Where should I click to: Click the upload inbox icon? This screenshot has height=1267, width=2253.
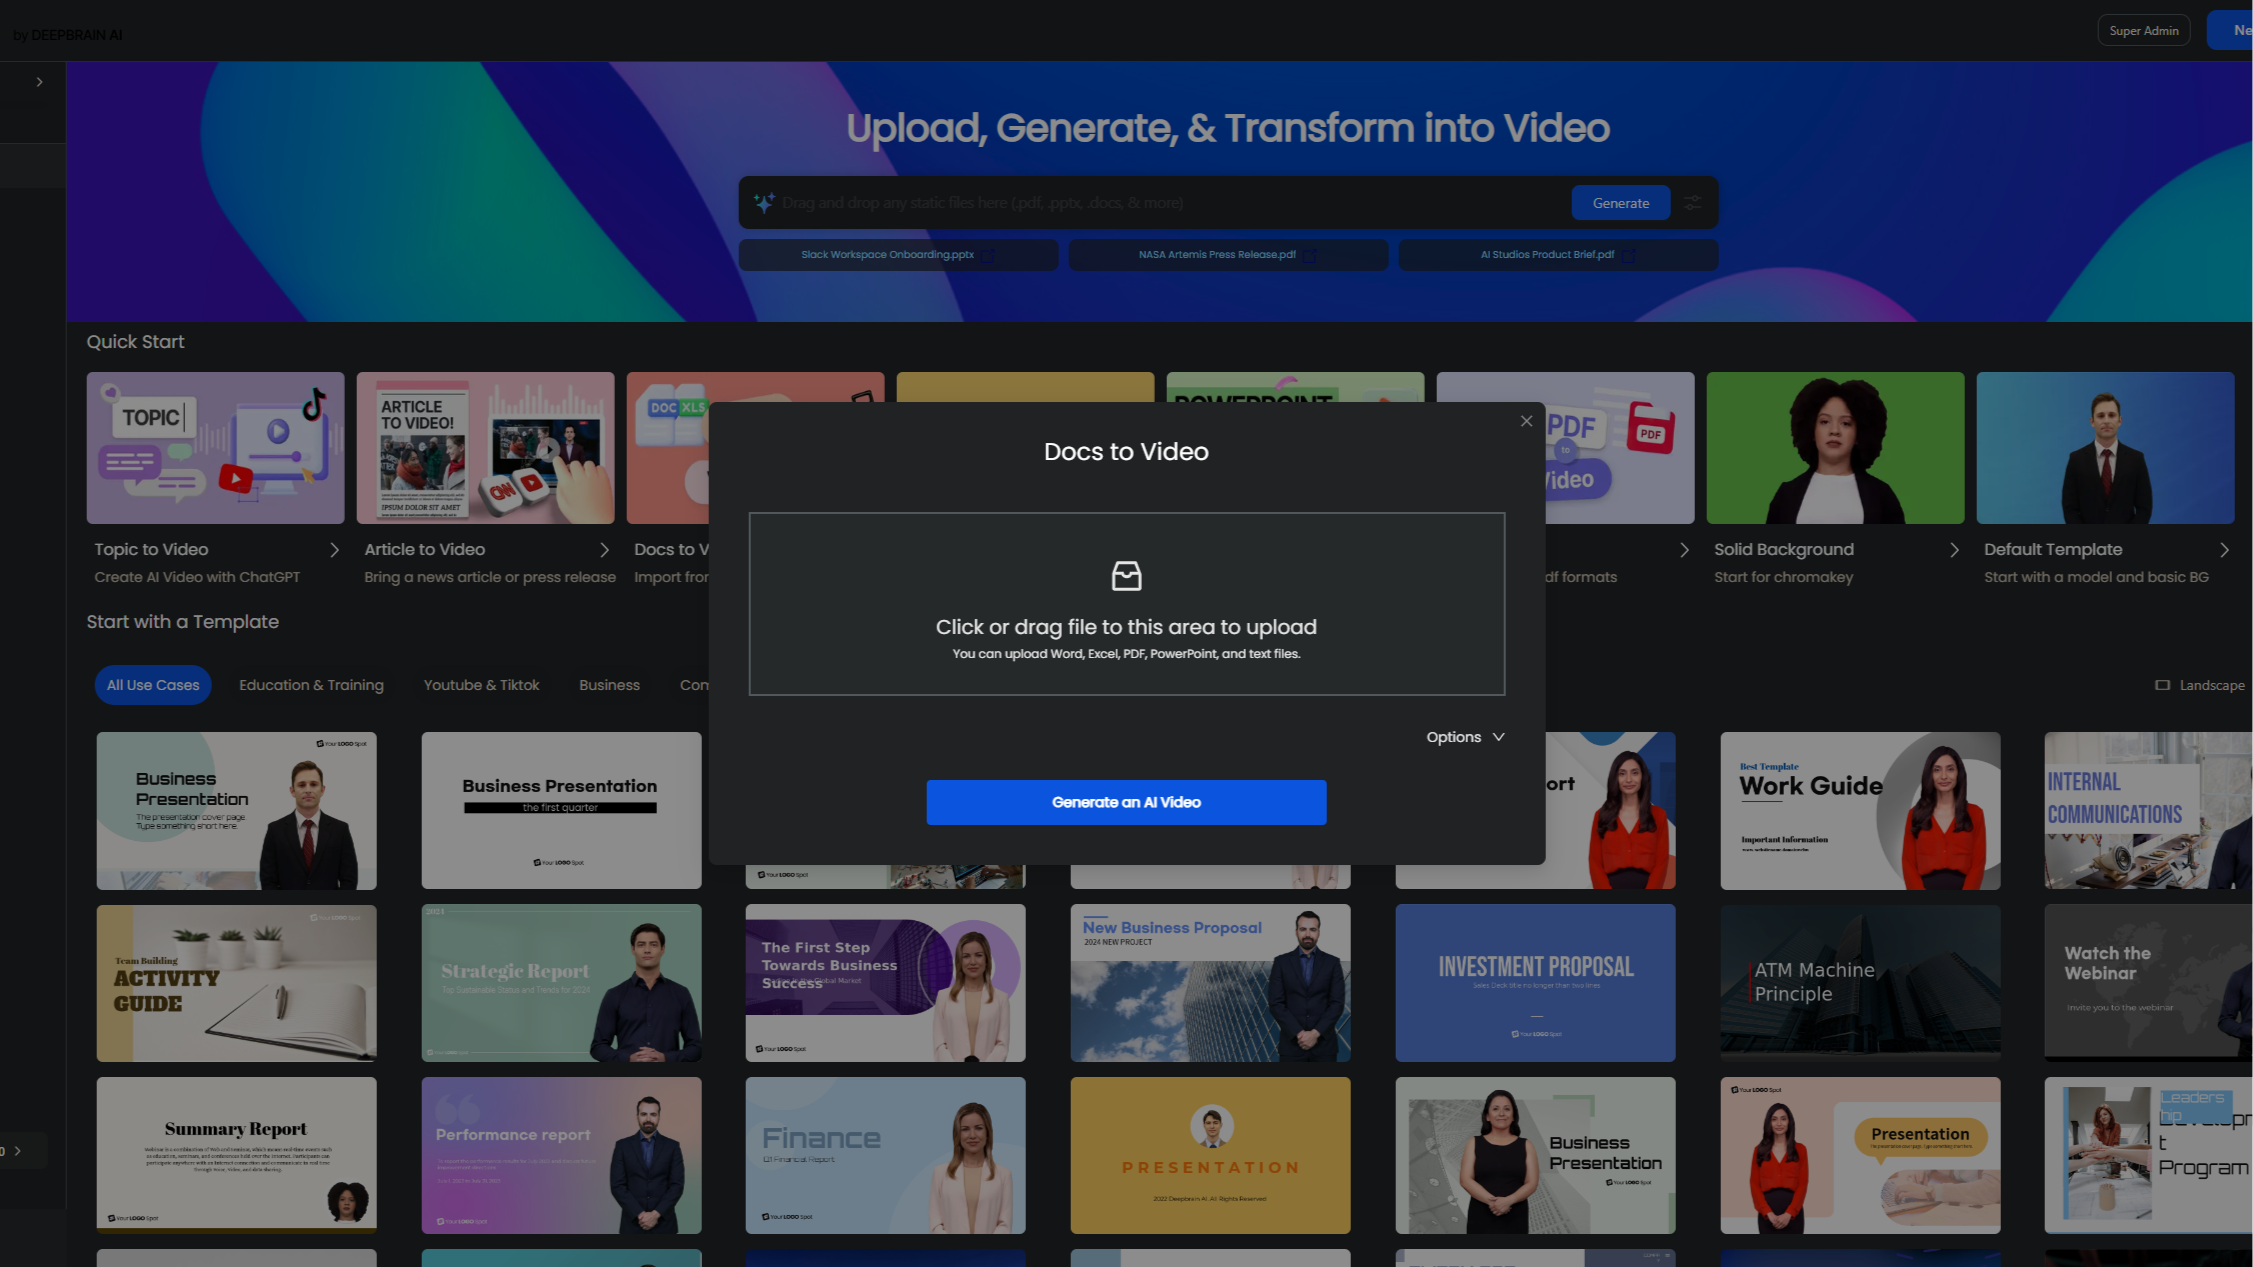(x=1126, y=576)
